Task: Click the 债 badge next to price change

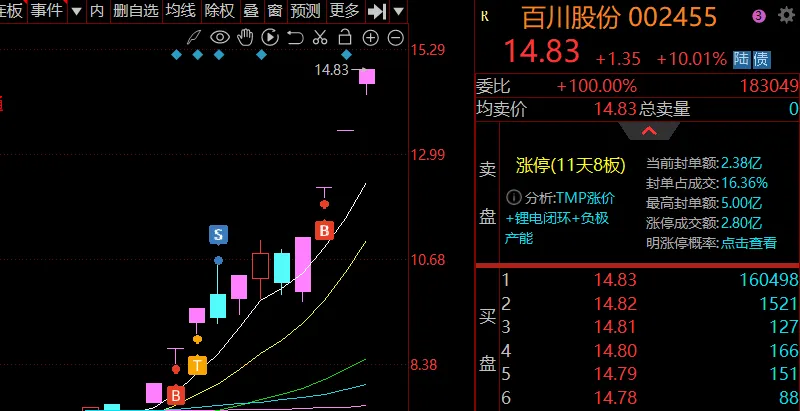Action: pyautogui.click(x=761, y=59)
